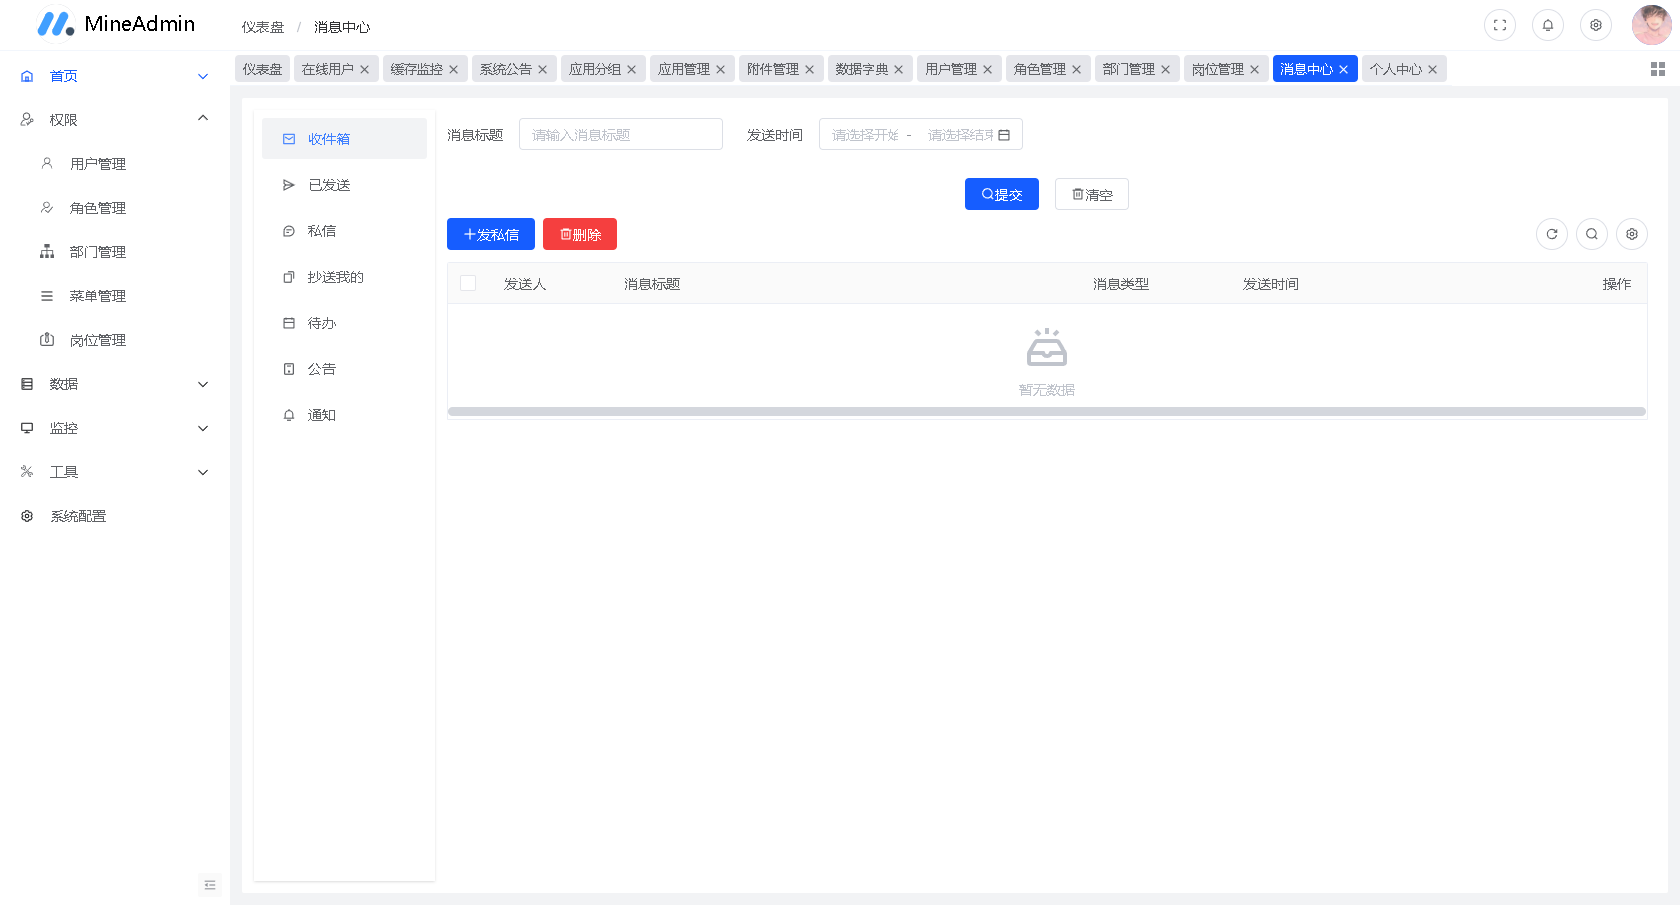Open table column settings gear
Screen dimensions: 1680x905
[x=1632, y=234]
